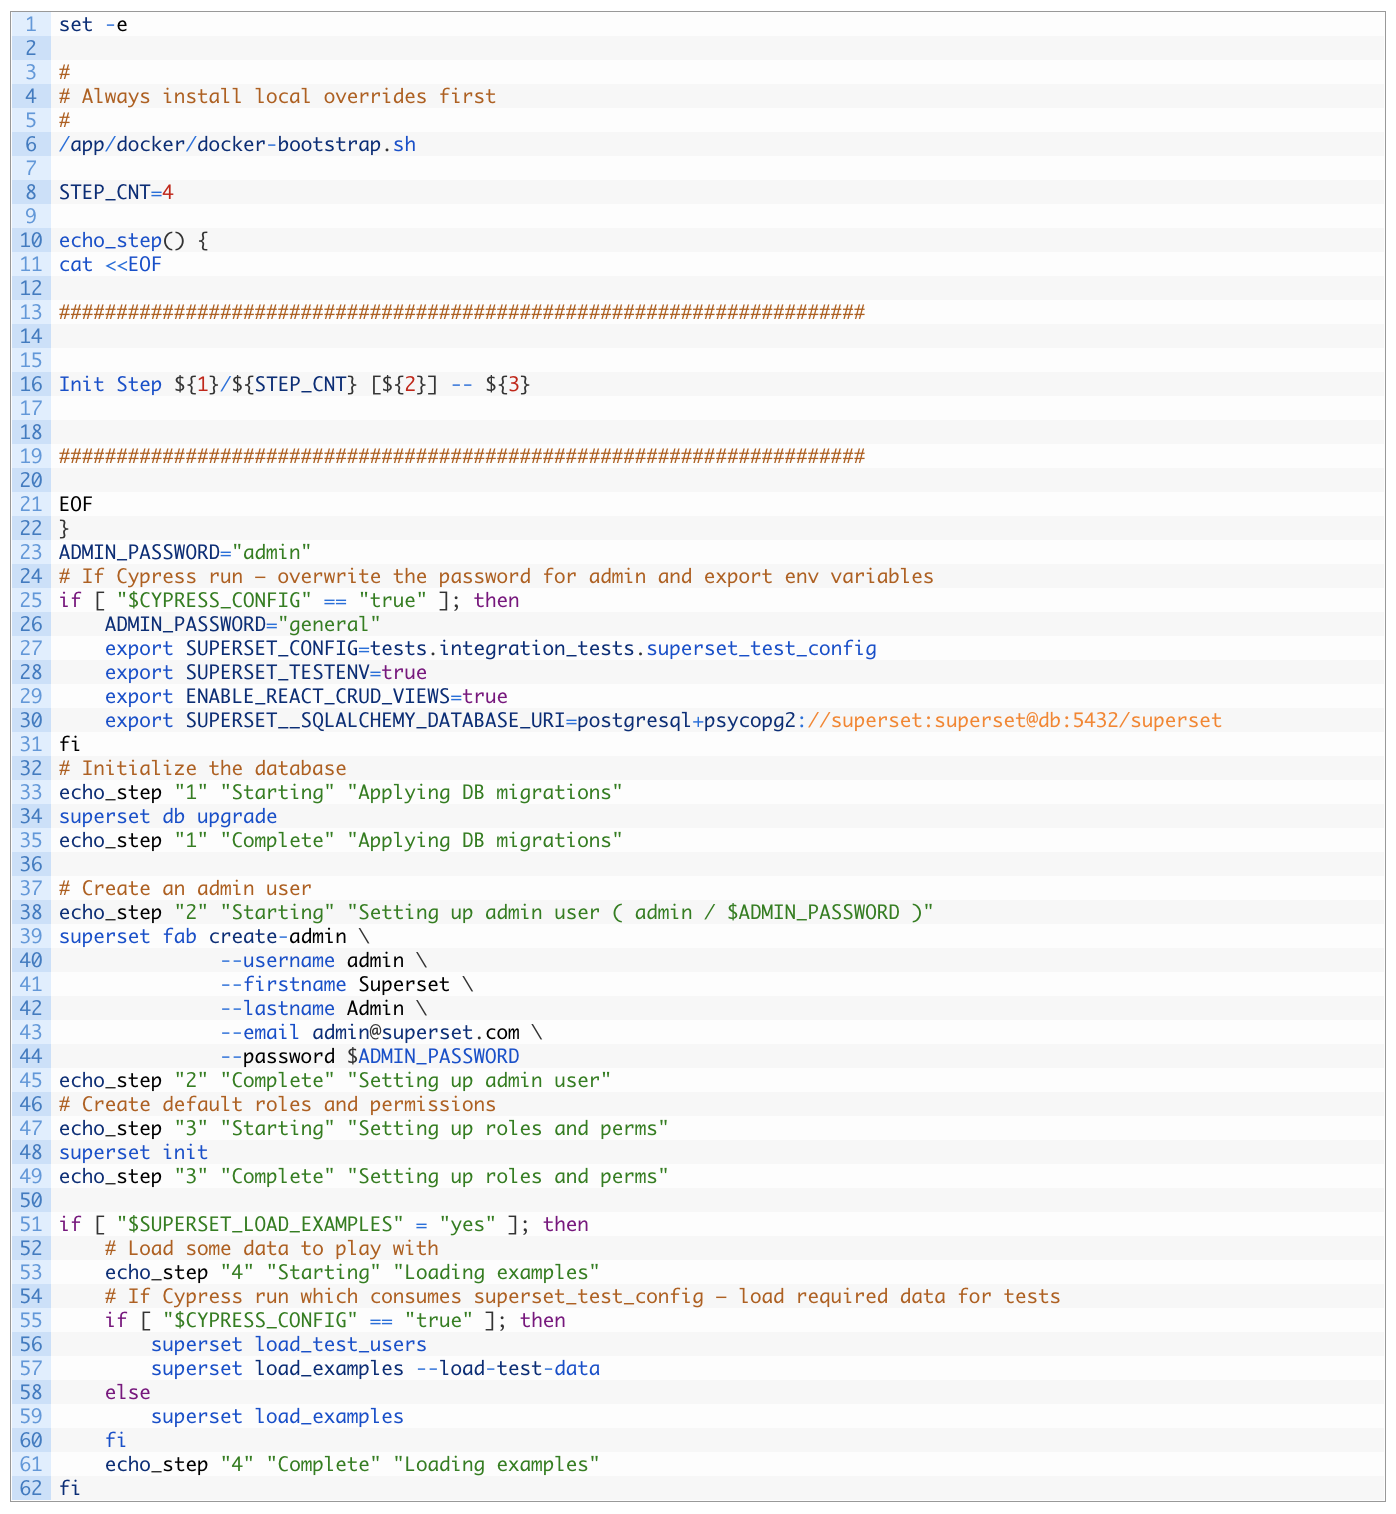The width and height of the screenshot is (1396, 1514).
Task: Click the final 'fi' on line 62
Action: click(x=70, y=1488)
